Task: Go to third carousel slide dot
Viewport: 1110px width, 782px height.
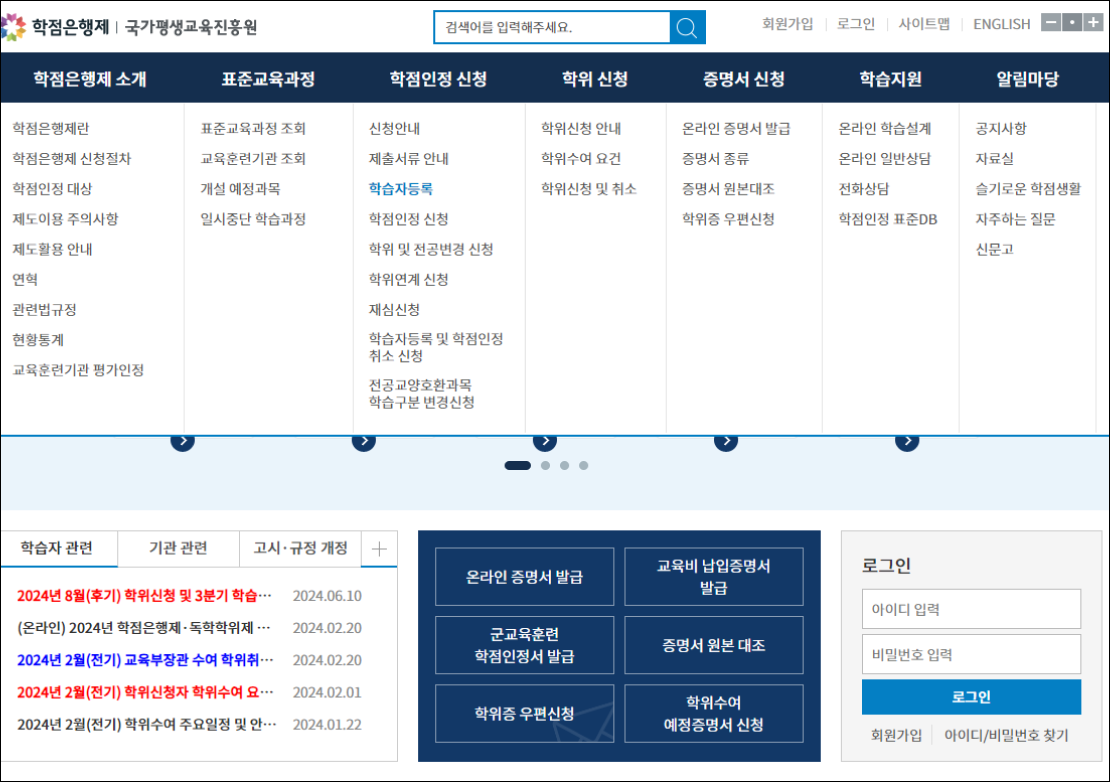Action: click(564, 466)
